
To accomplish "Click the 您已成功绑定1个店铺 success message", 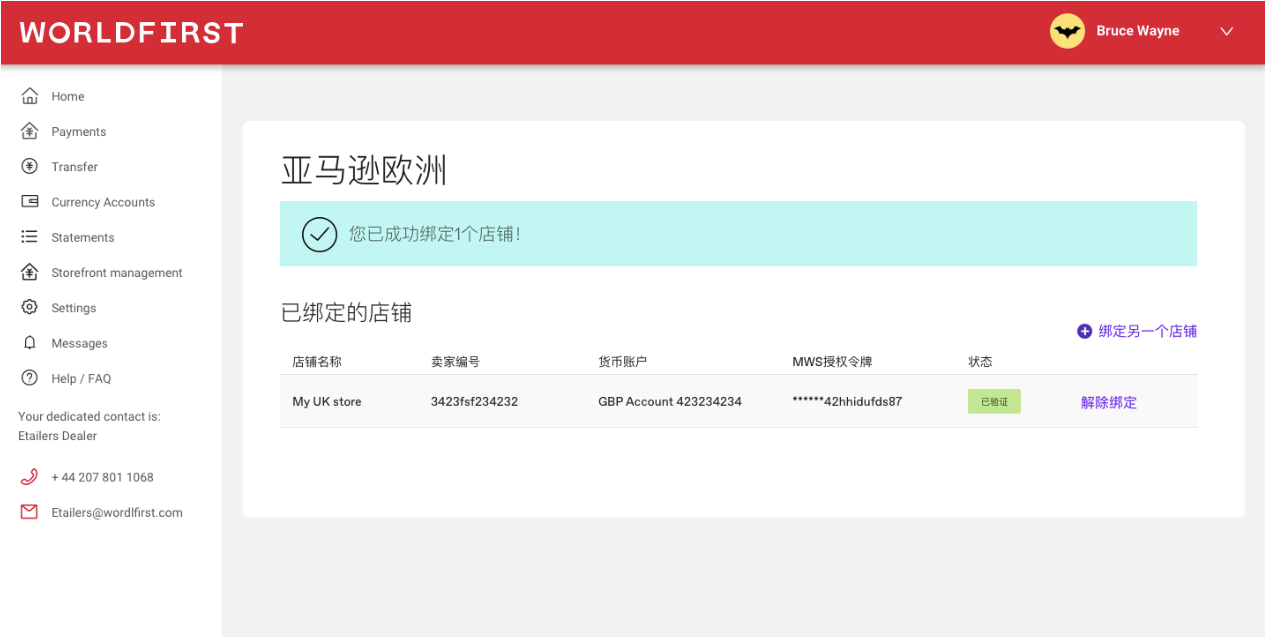I will 435,234.
